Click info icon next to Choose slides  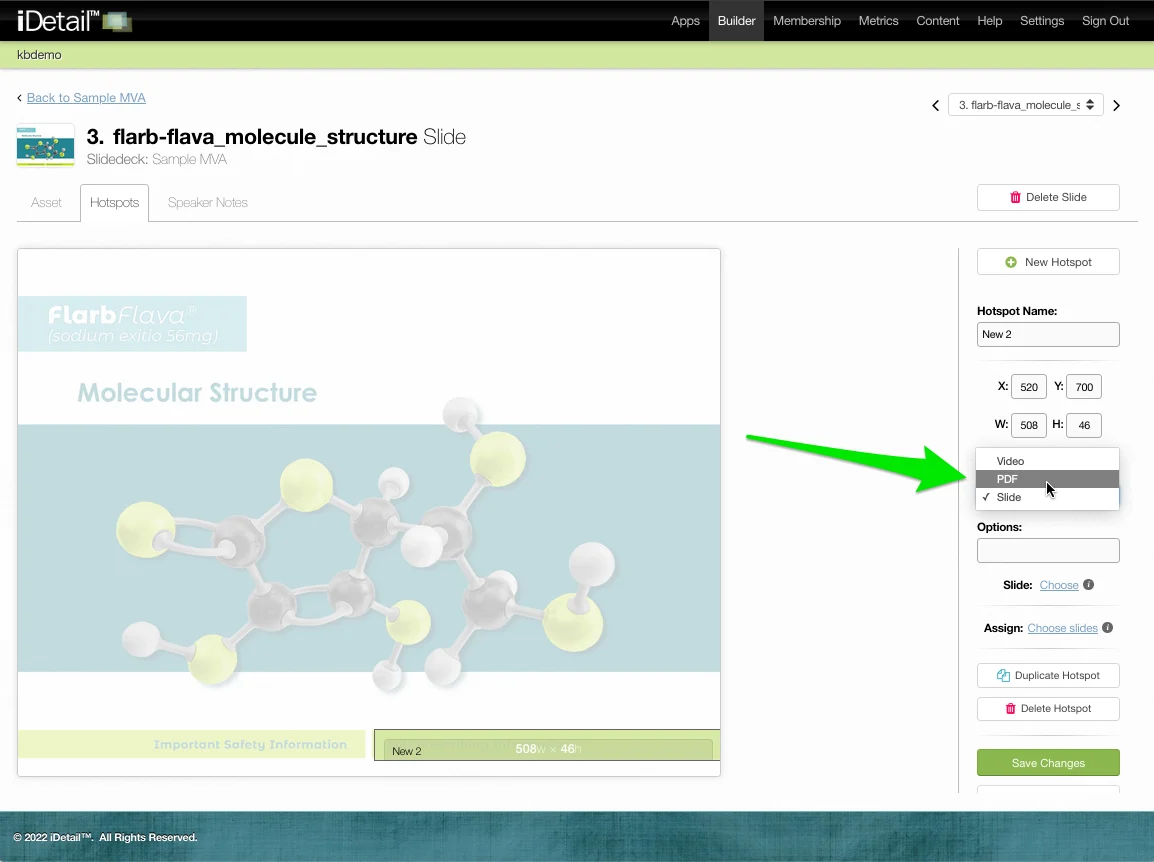tap(1108, 628)
